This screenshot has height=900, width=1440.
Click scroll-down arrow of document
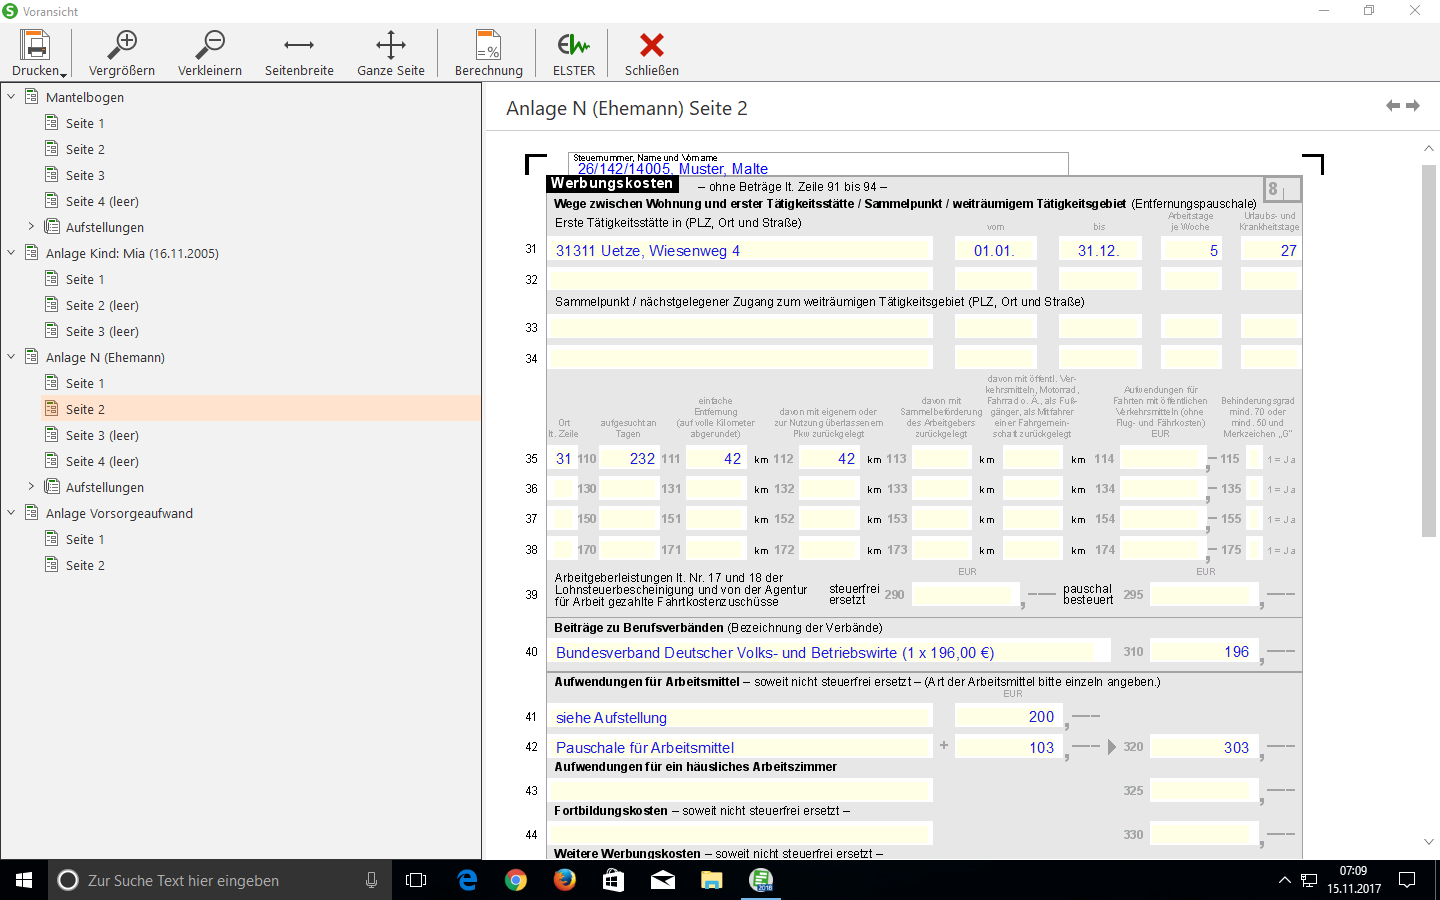coord(1428,843)
